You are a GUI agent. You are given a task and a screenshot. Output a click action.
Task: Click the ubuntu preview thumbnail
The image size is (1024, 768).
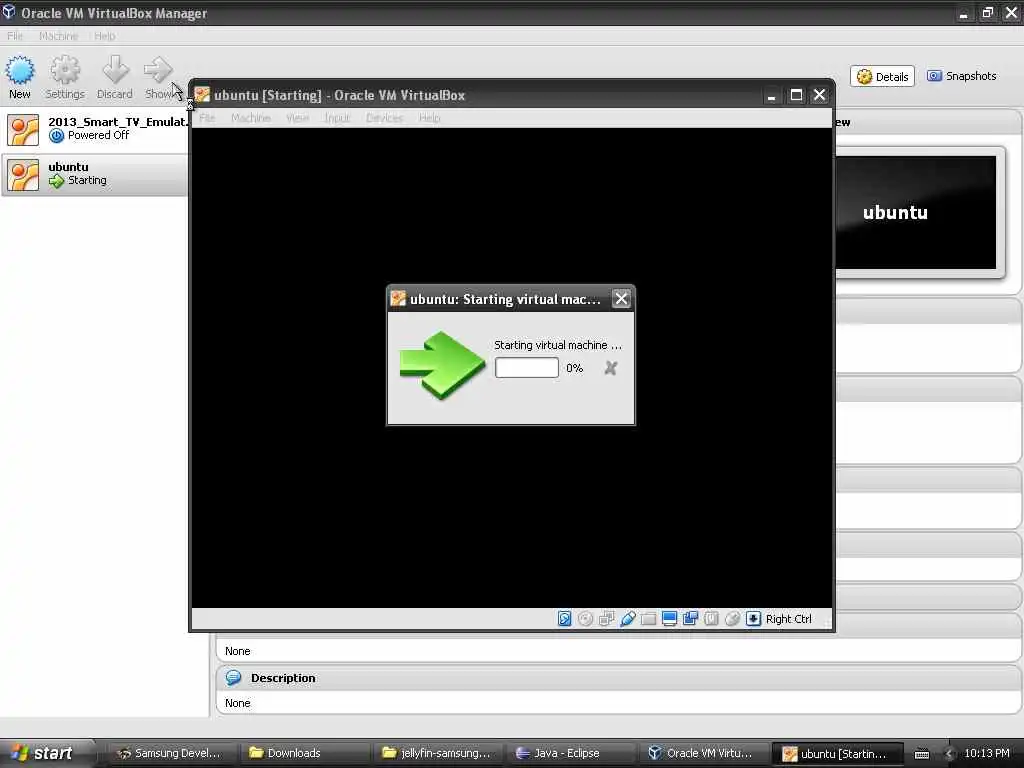pyautogui.click(x=916, y=212)
